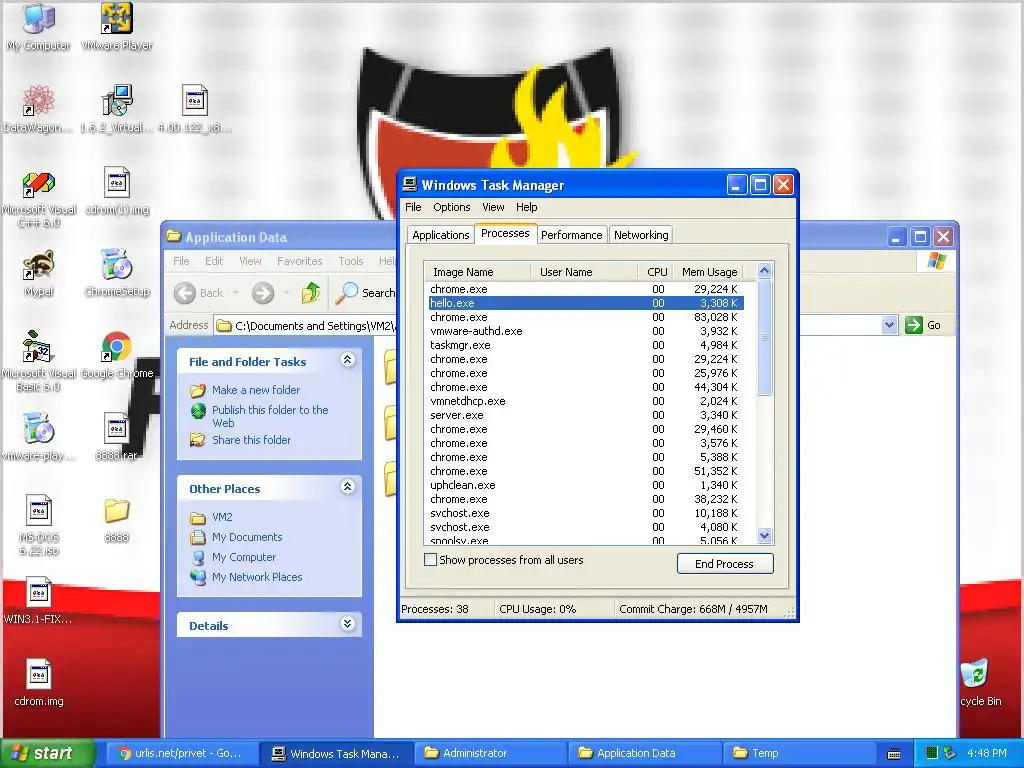
Task: Switch to the Networking tab
Action: (x=641, y=235)
